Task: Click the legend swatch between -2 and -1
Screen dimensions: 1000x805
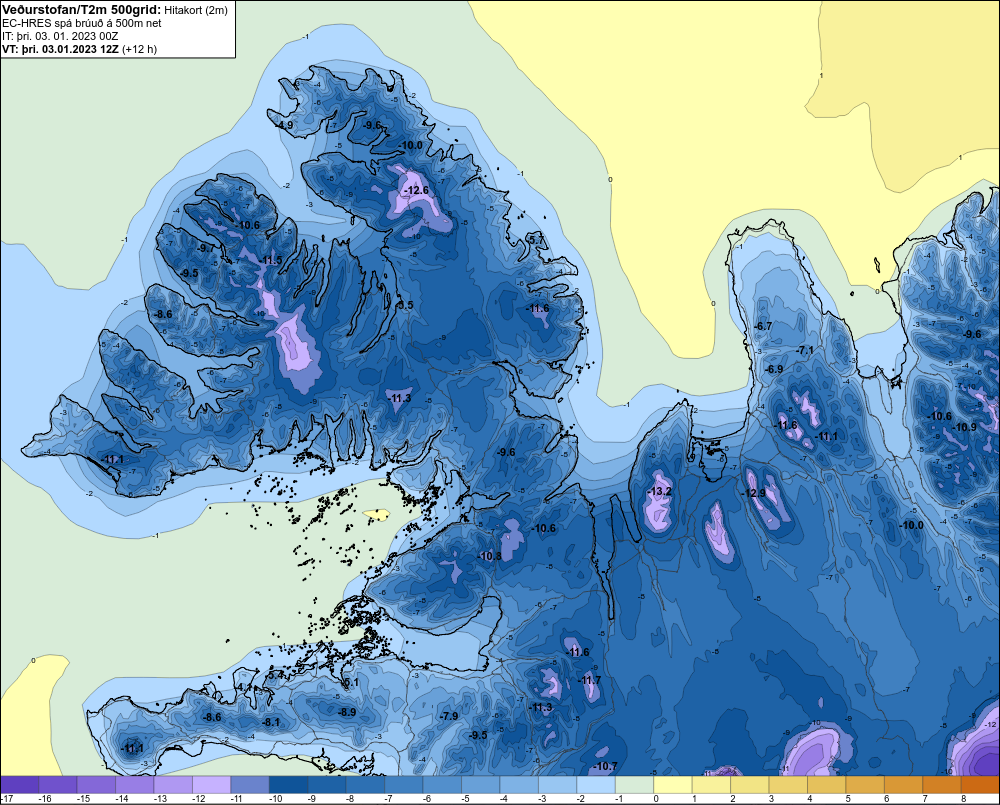Action: click(x=596, y=785)
